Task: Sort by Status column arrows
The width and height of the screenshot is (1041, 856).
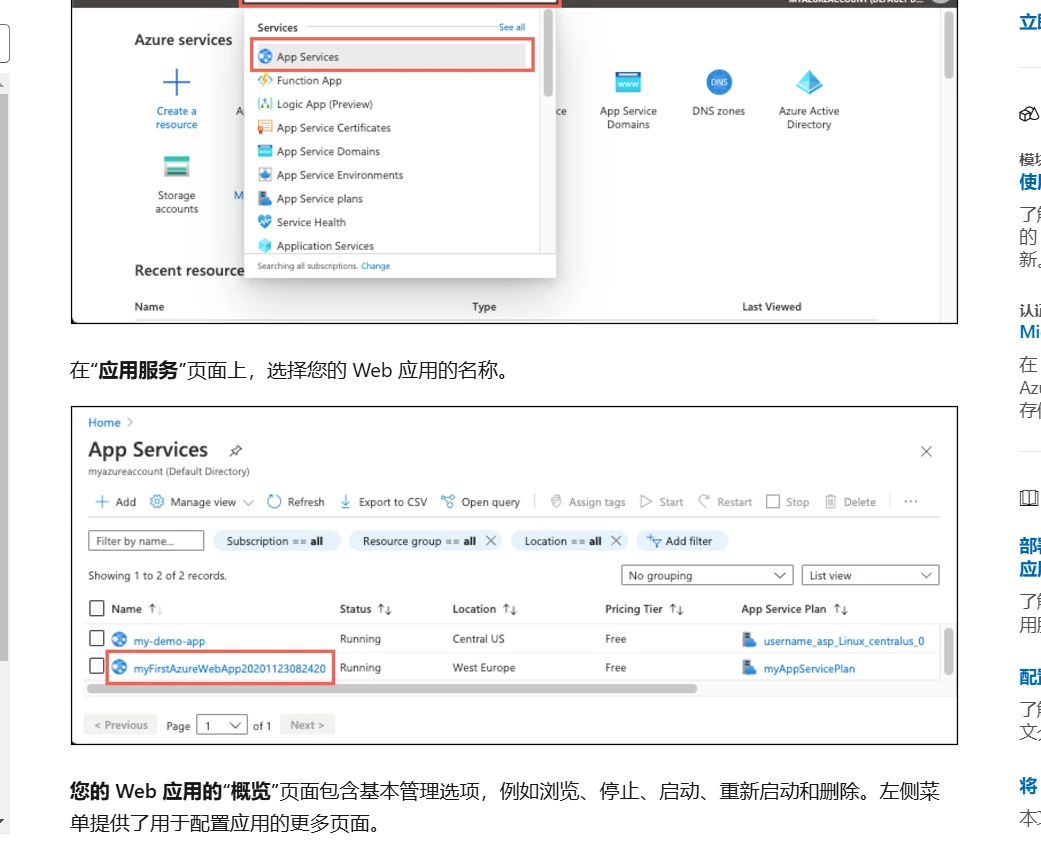Action: coord(384,608)
